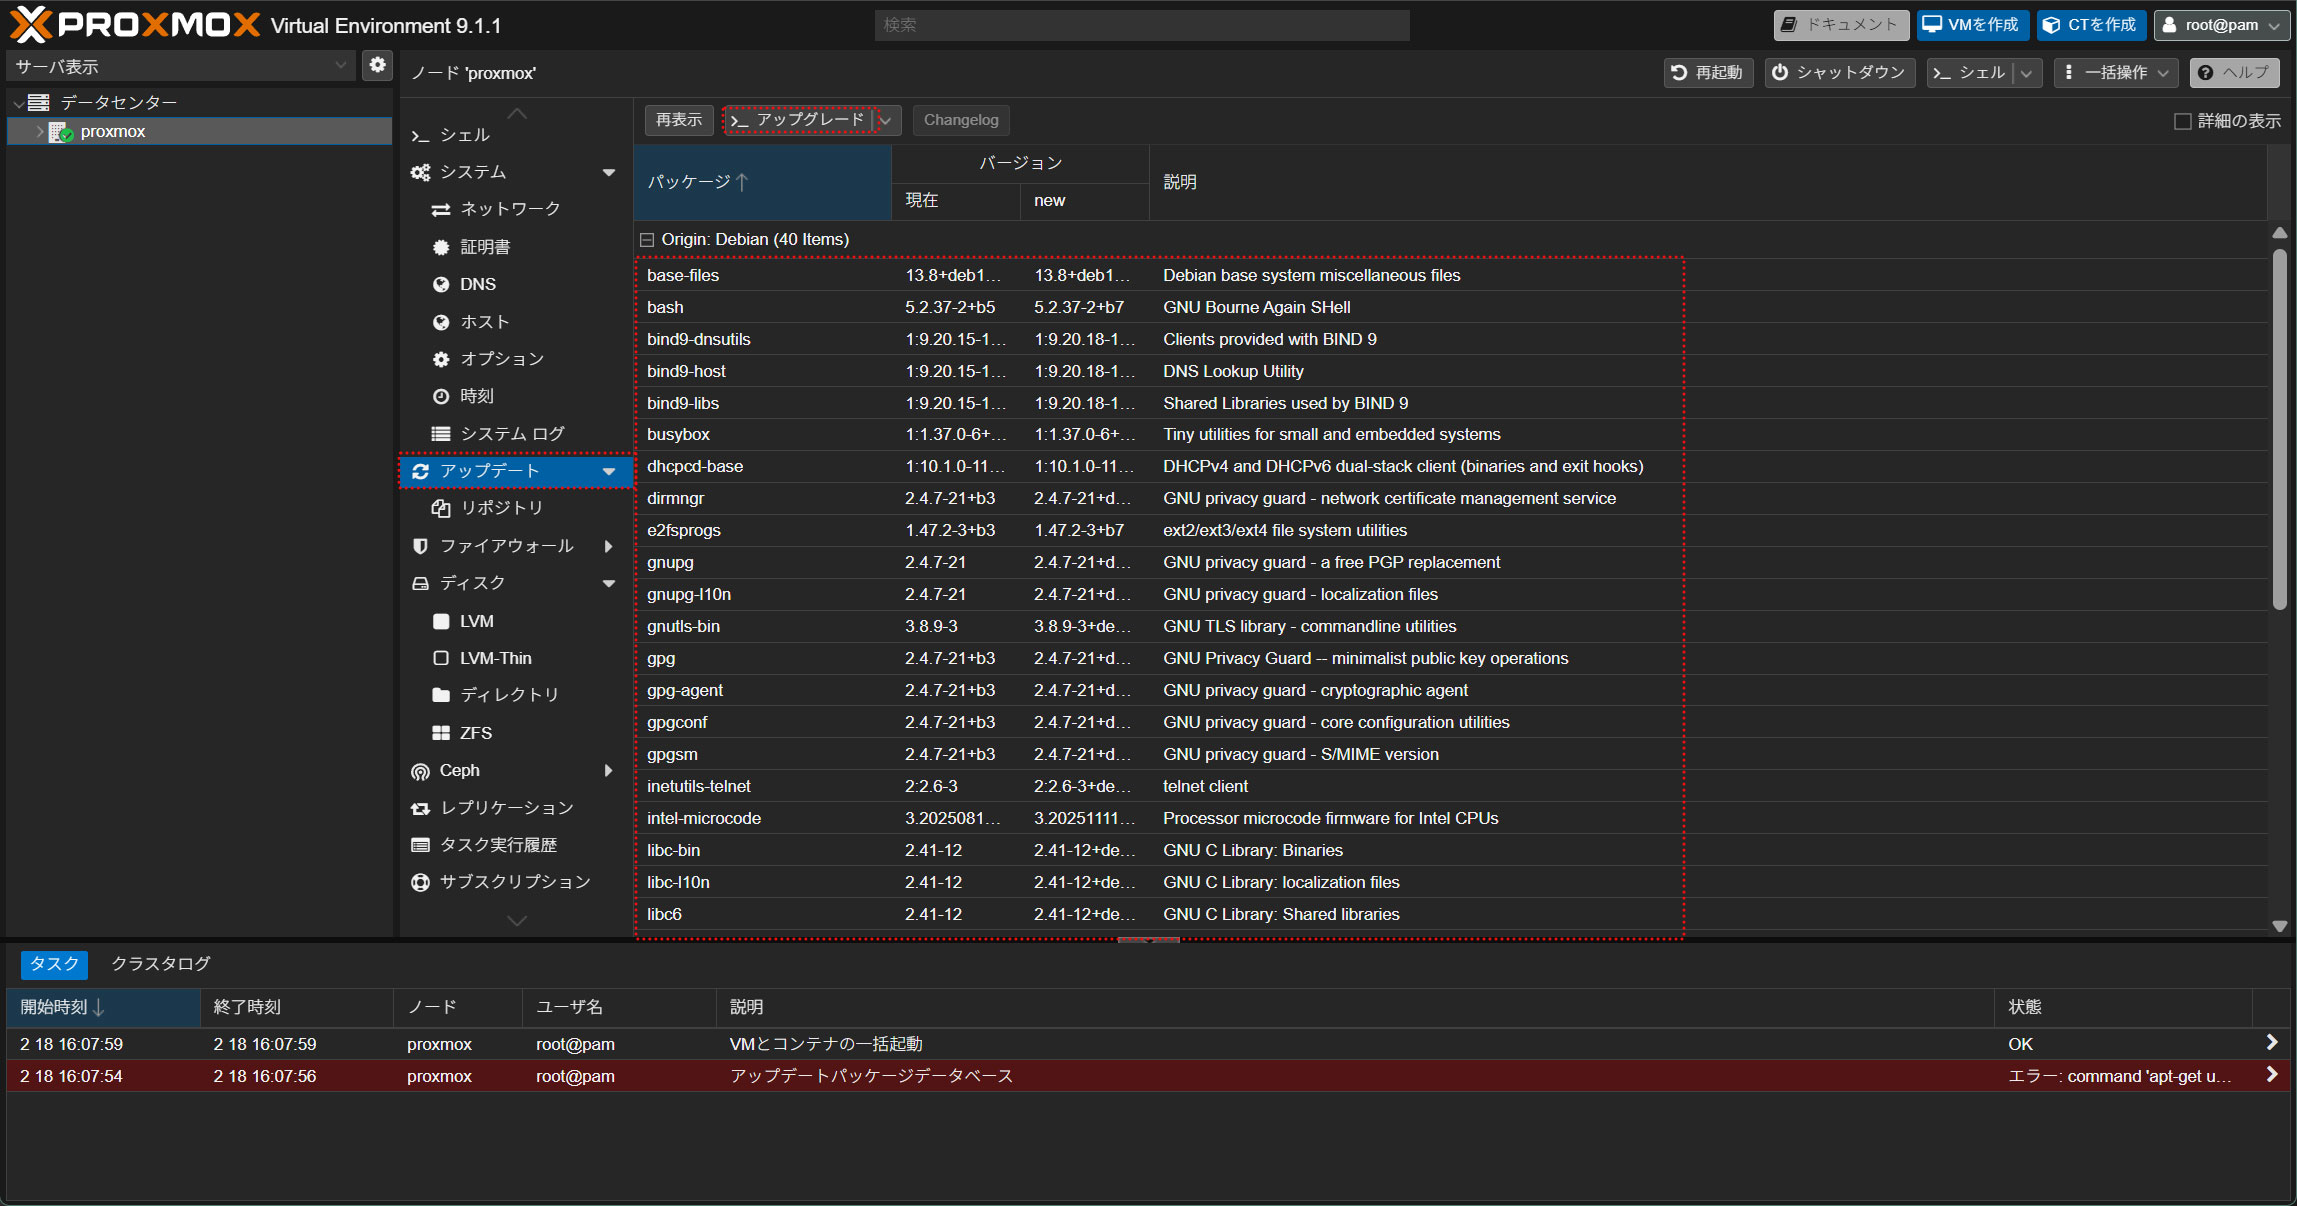Enable the 詳細の表示 checkbox
2297x1206 pixels.
pyautogui.click(x=2183, y=121)
